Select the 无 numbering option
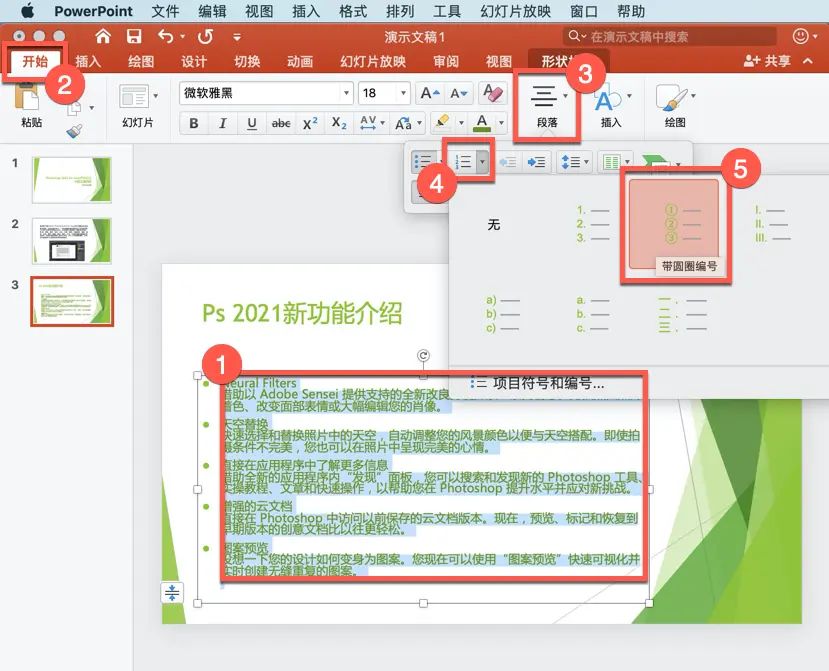This screenshot has width=829, height=671. tap(493, 225)
